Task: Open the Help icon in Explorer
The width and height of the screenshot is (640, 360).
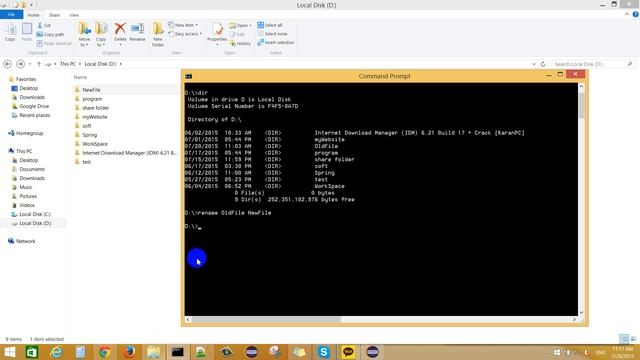Action: (636, 14)
